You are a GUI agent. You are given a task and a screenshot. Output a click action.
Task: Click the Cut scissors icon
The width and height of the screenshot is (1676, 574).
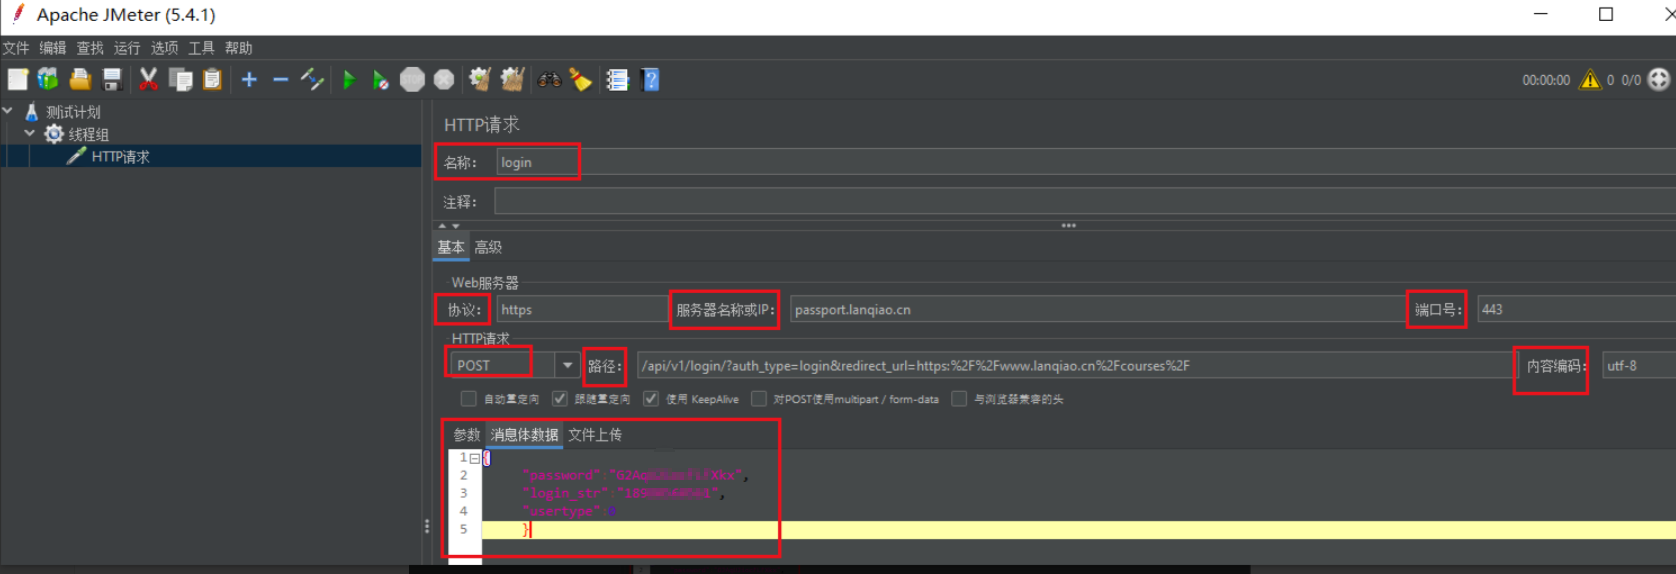148,80
